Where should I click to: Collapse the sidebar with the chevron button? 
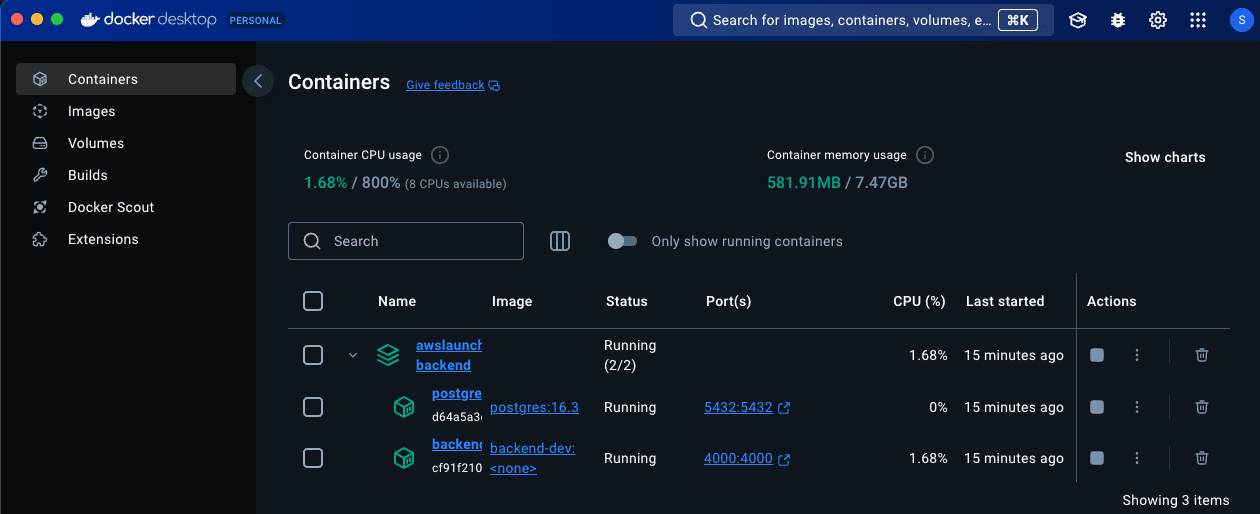pos(258,81)
